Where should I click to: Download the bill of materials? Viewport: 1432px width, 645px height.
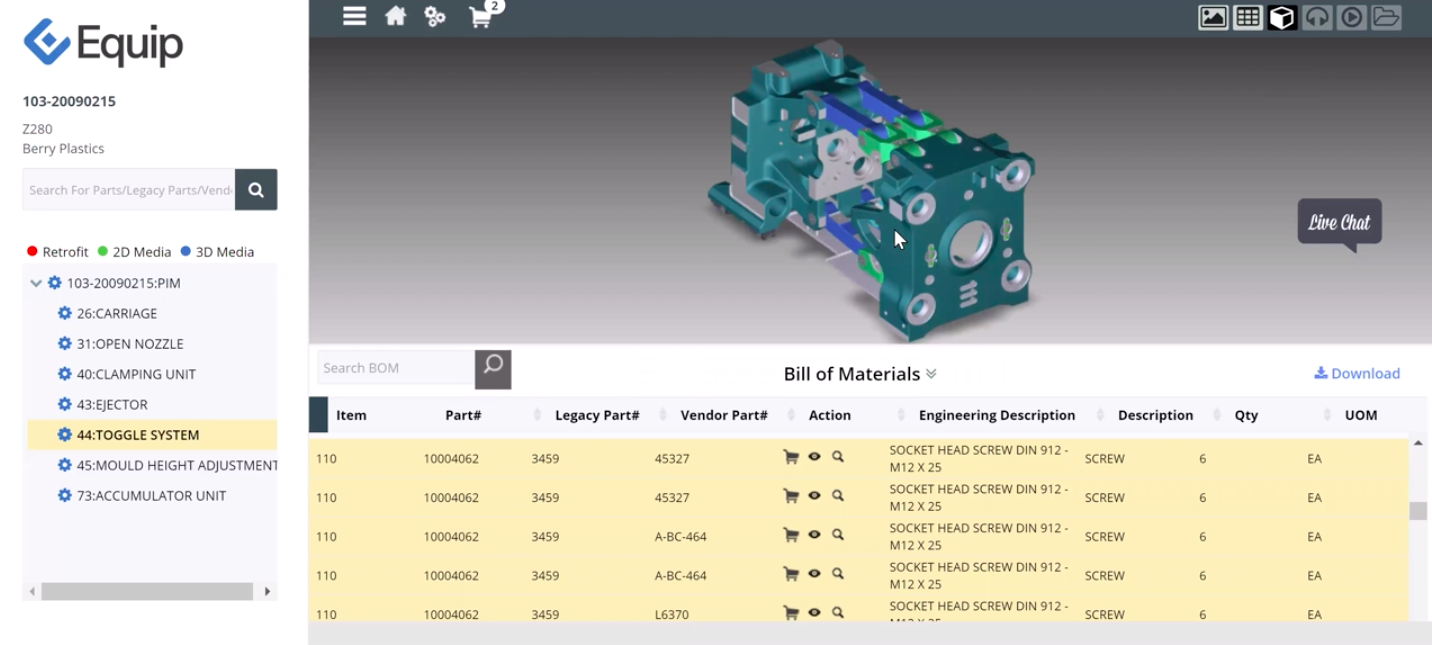1357,373
